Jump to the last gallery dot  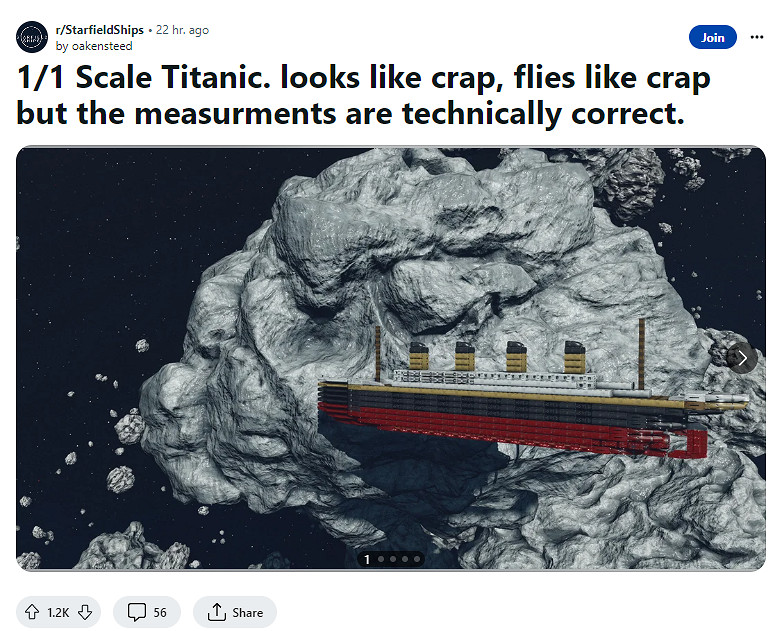[416, 559]
